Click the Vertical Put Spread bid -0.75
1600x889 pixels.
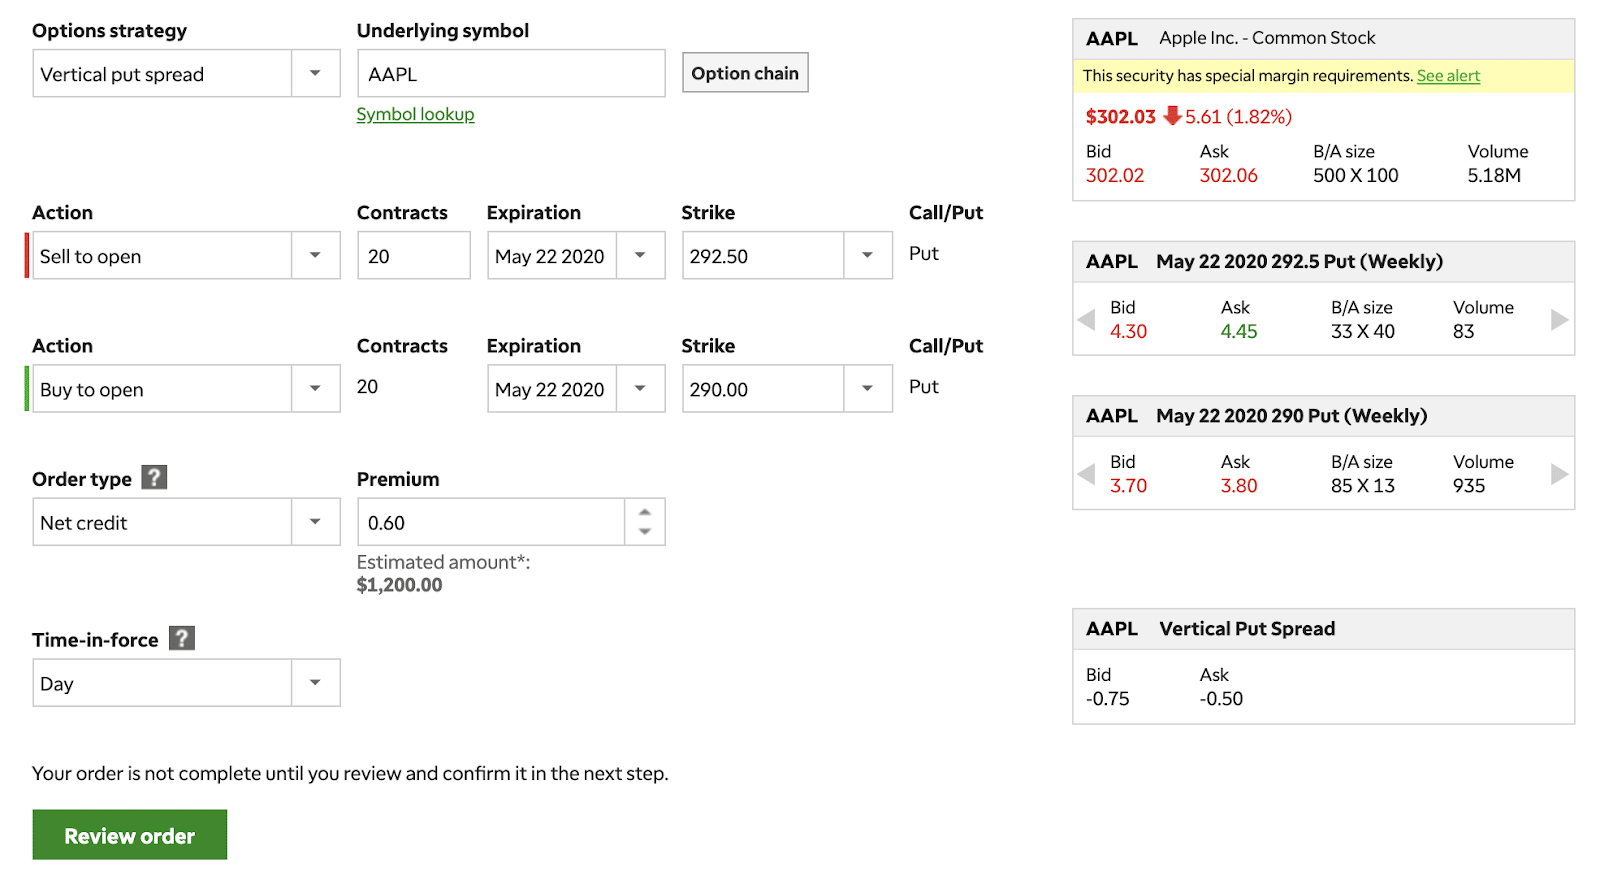click(x=1108, y=699)
